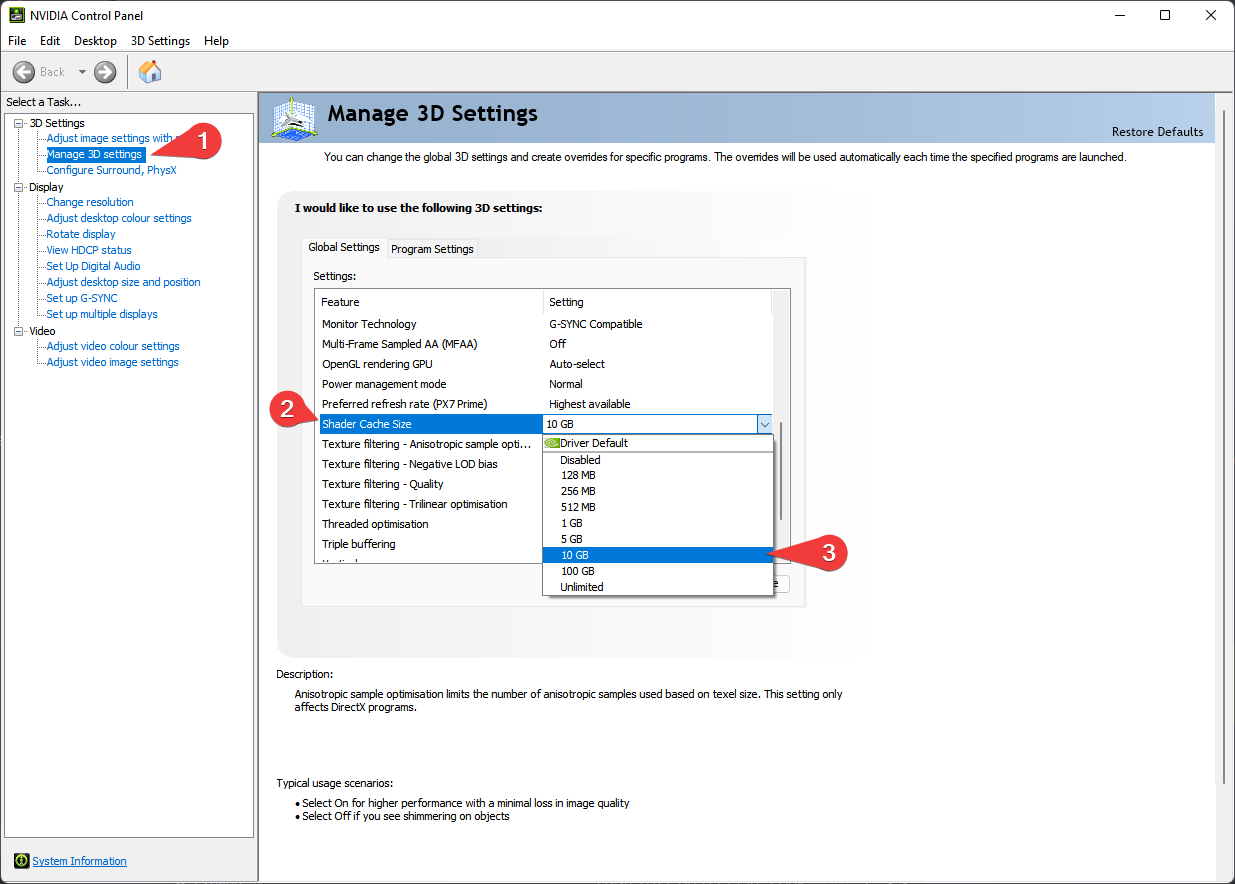
Task: Click the Back arrow icon
Action: coord(24,72)
